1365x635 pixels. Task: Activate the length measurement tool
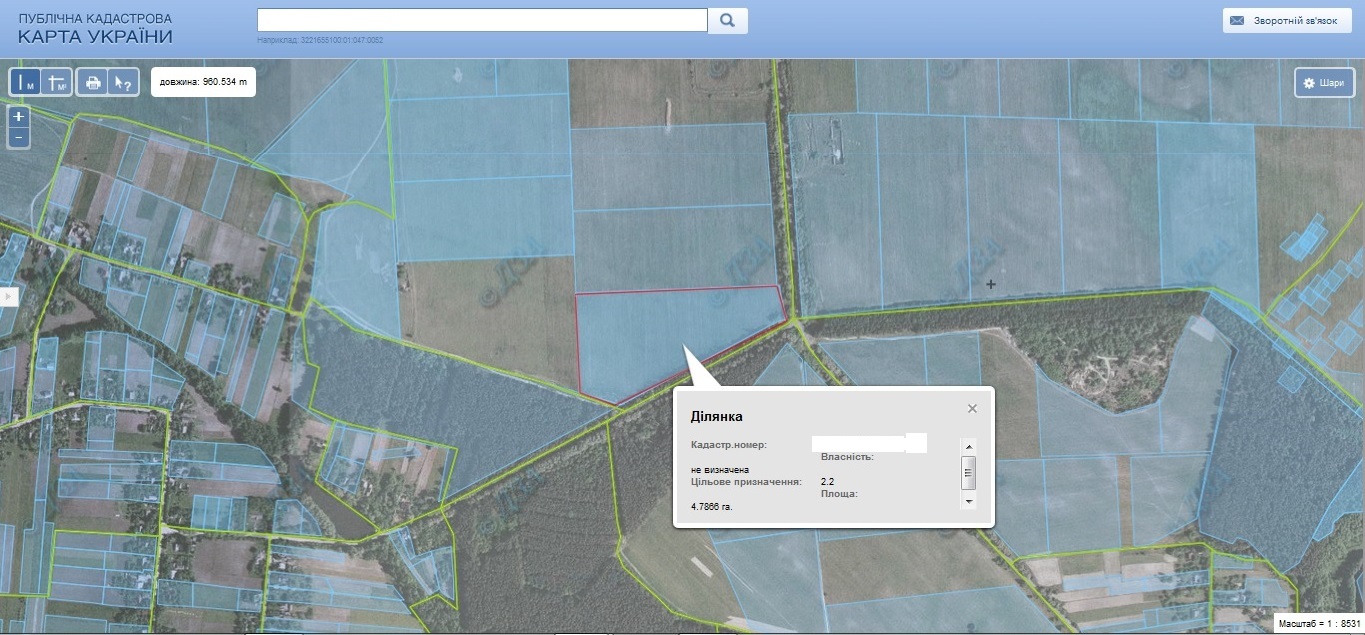click(x=26, y=82)
